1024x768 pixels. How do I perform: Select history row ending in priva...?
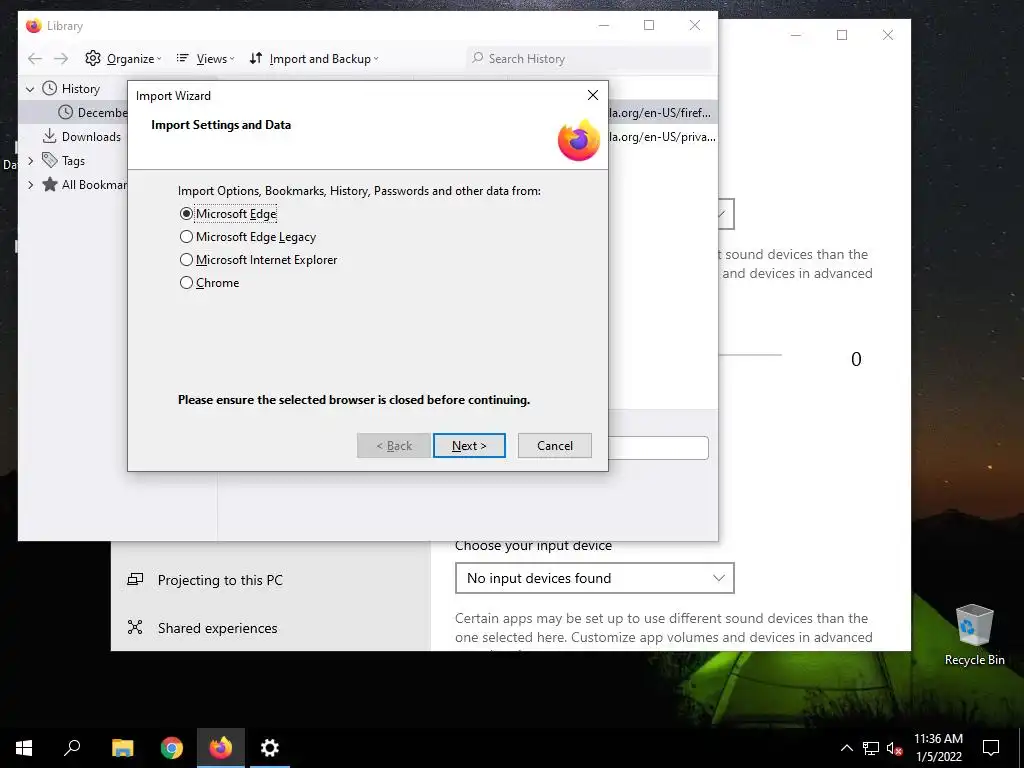tap(662, 136)
